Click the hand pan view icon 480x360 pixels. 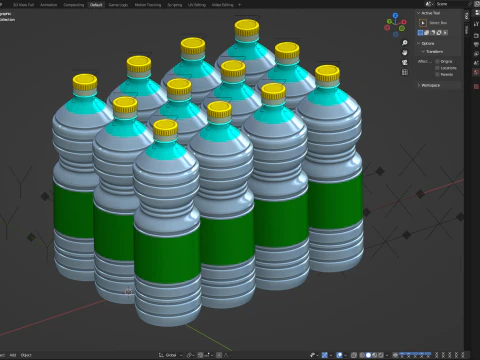point(405,52)
